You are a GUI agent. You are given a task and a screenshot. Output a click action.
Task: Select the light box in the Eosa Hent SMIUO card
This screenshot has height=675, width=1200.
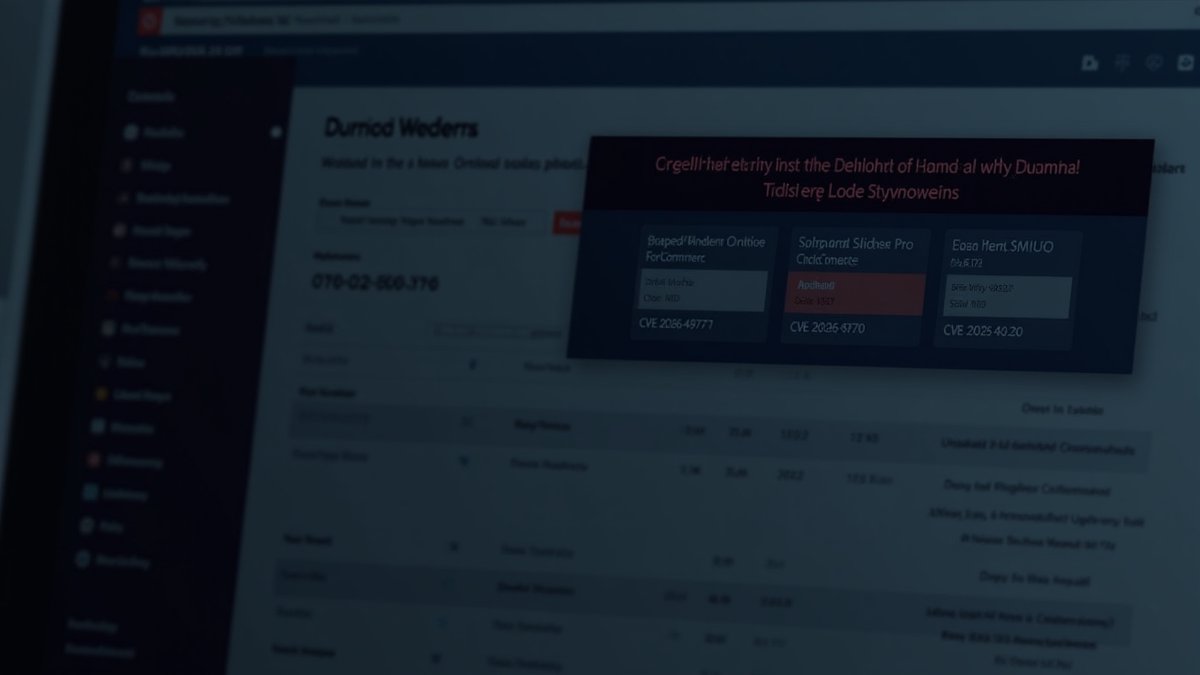click(x=1008, y=298)
